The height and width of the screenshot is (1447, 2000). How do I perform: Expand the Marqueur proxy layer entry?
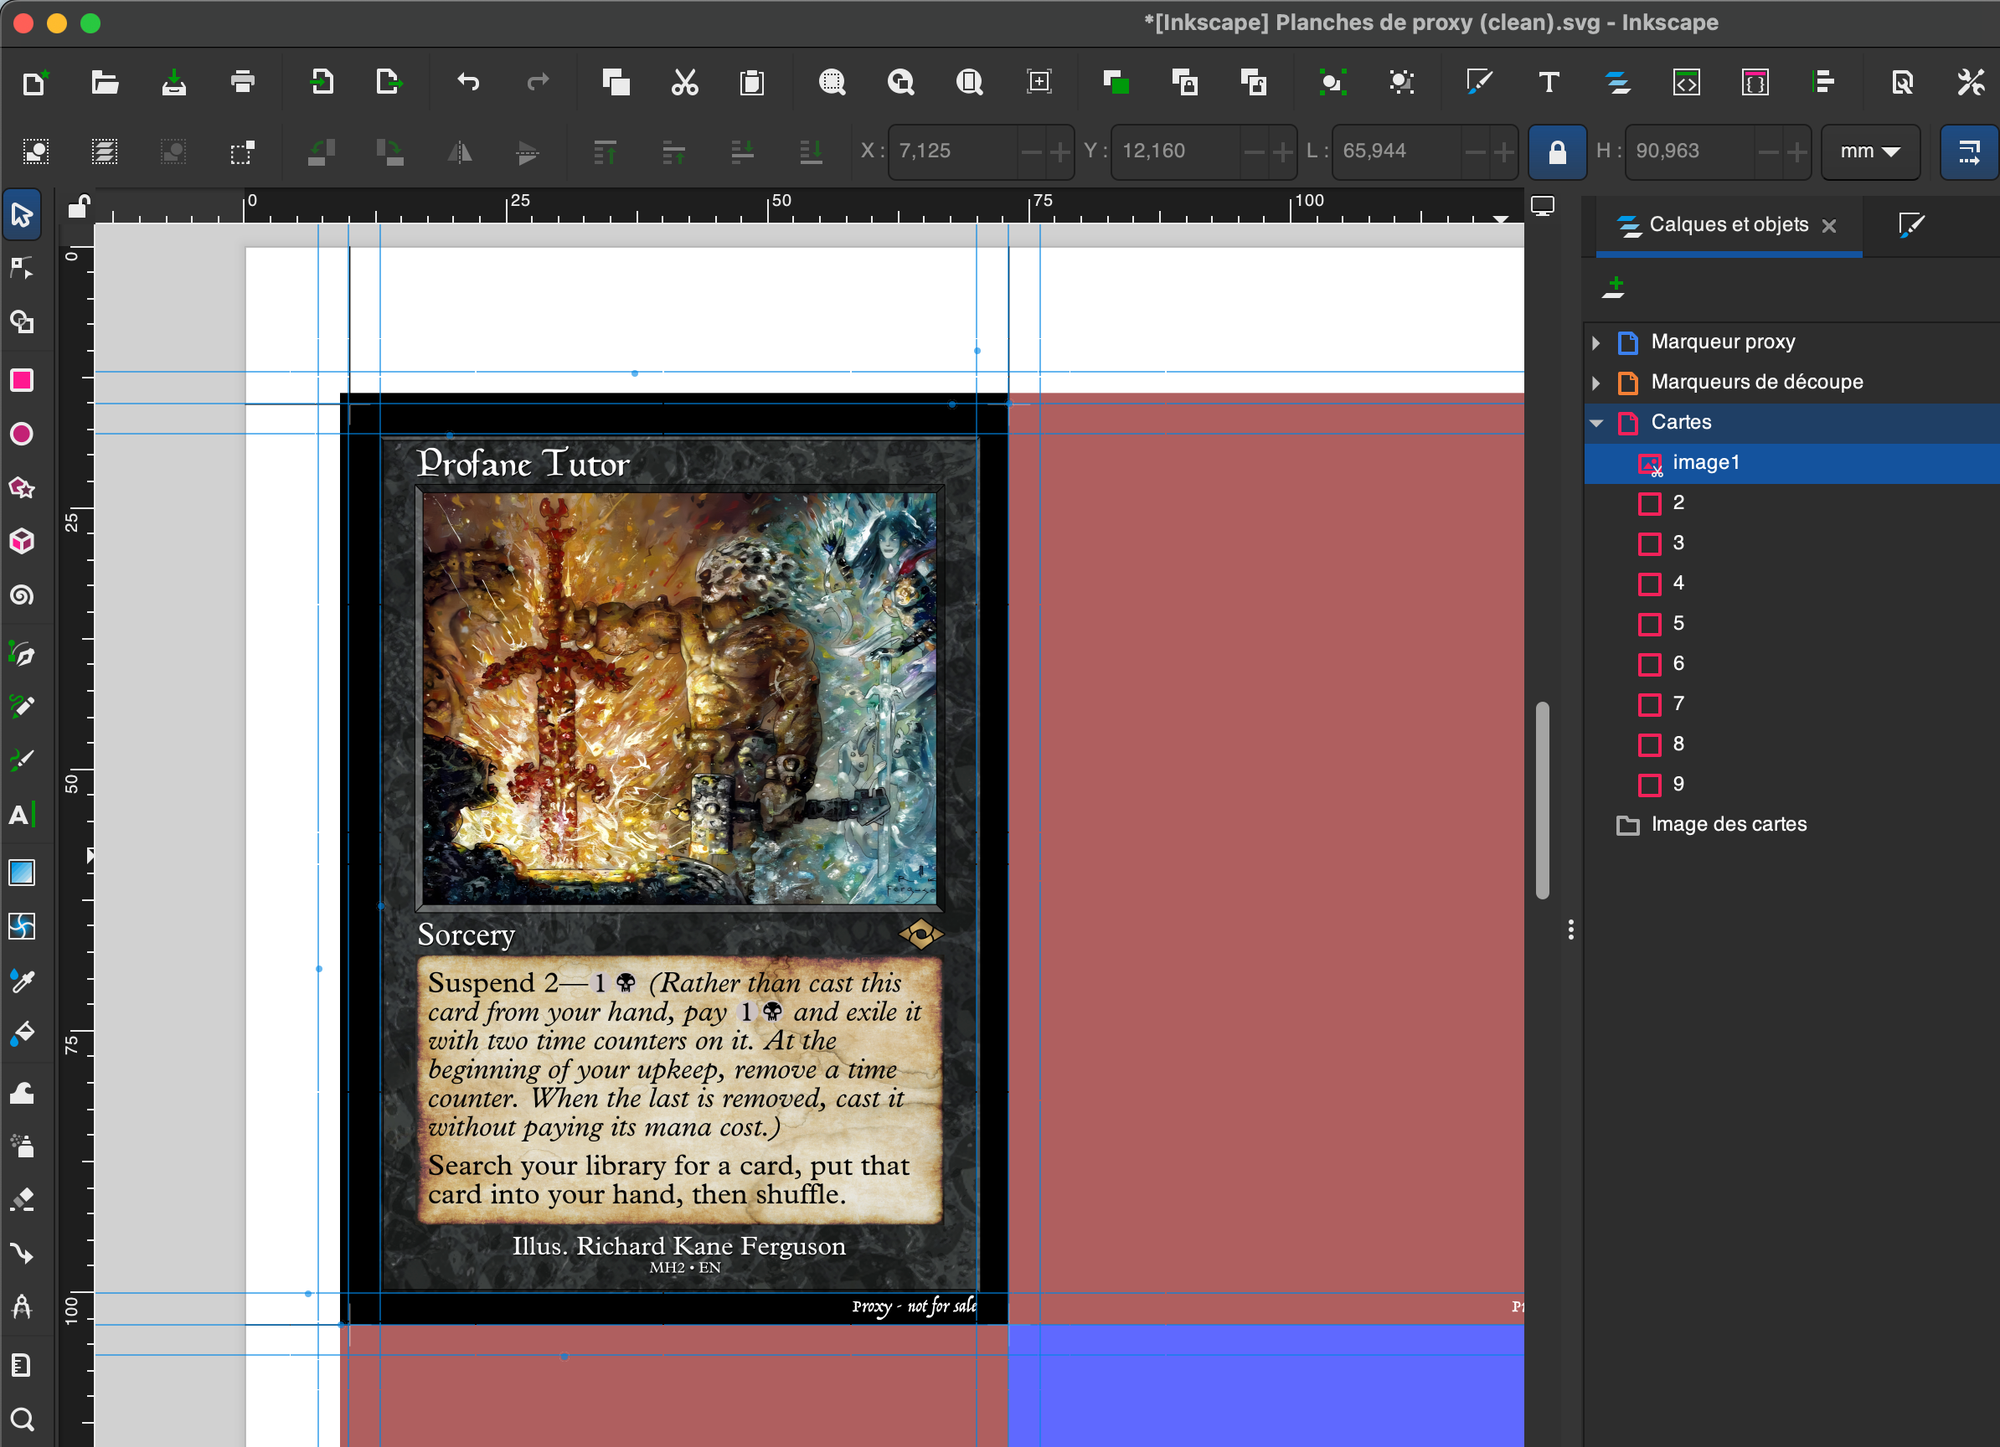click(1596, 342)
